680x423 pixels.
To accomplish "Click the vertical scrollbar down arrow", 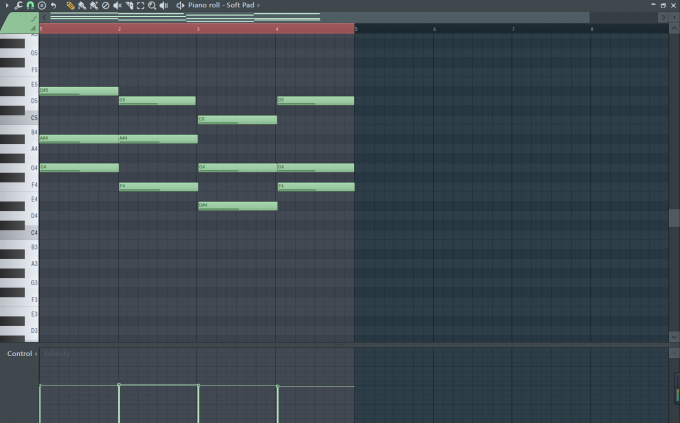I will pyautogui.click(x=674, y=337).
